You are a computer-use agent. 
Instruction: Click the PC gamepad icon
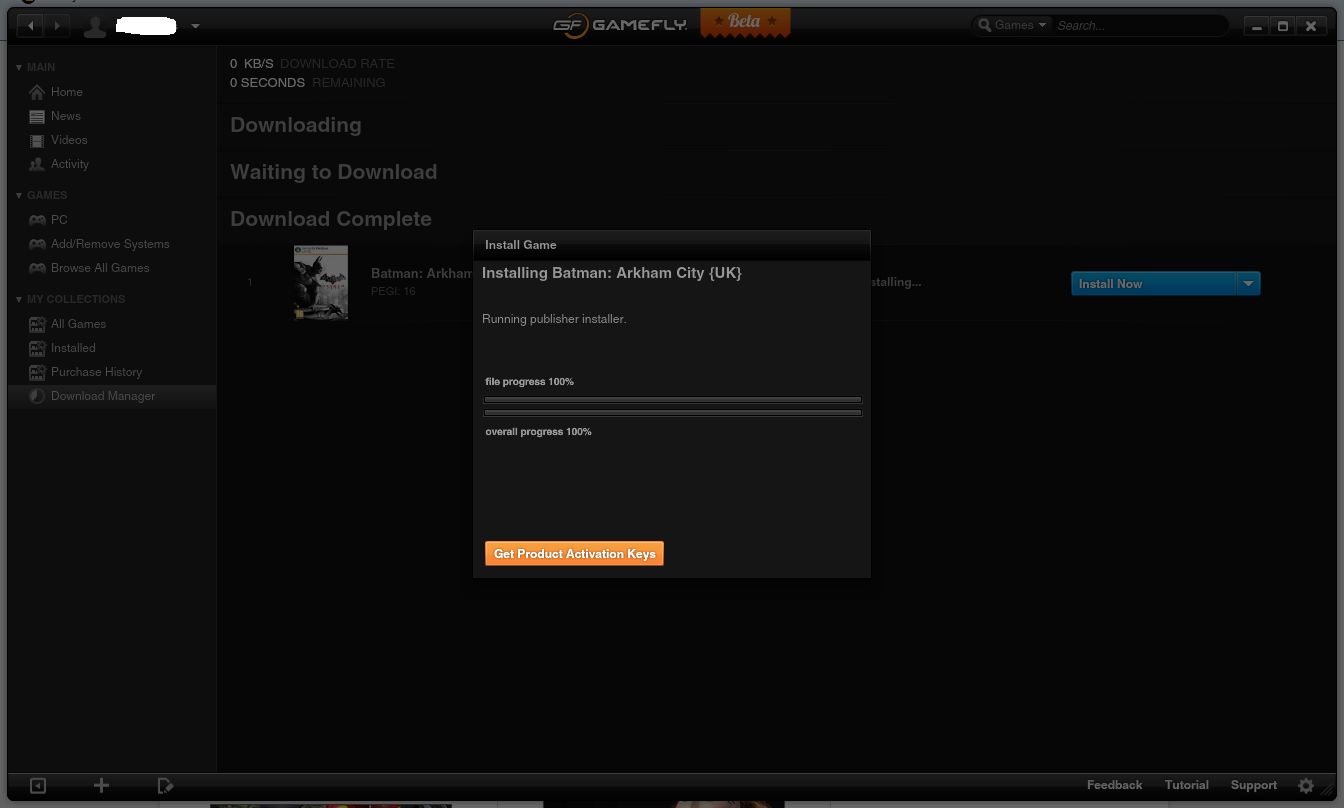pyautogui.click(x=37, y=220)
